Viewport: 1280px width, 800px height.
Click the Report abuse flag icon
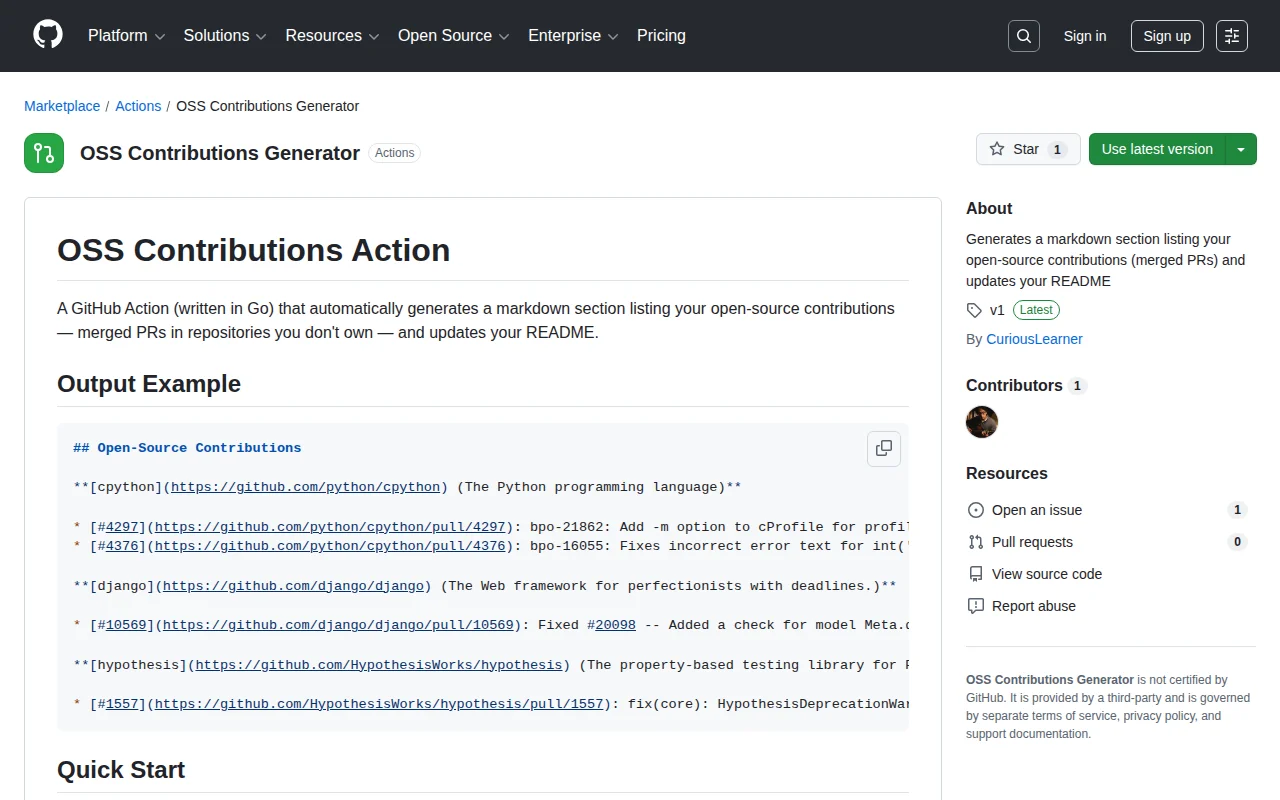[x=976, y=606]
